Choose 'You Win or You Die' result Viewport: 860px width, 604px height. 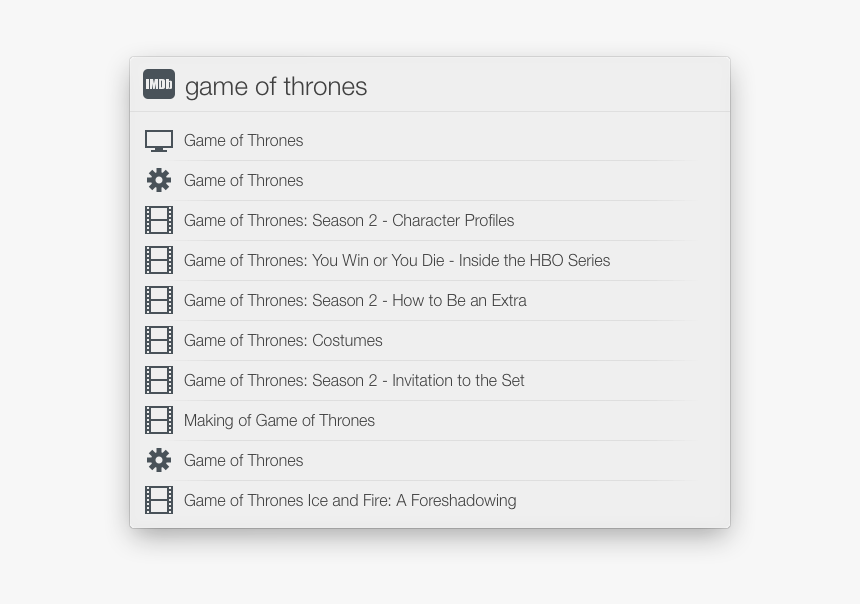(397, 261)
